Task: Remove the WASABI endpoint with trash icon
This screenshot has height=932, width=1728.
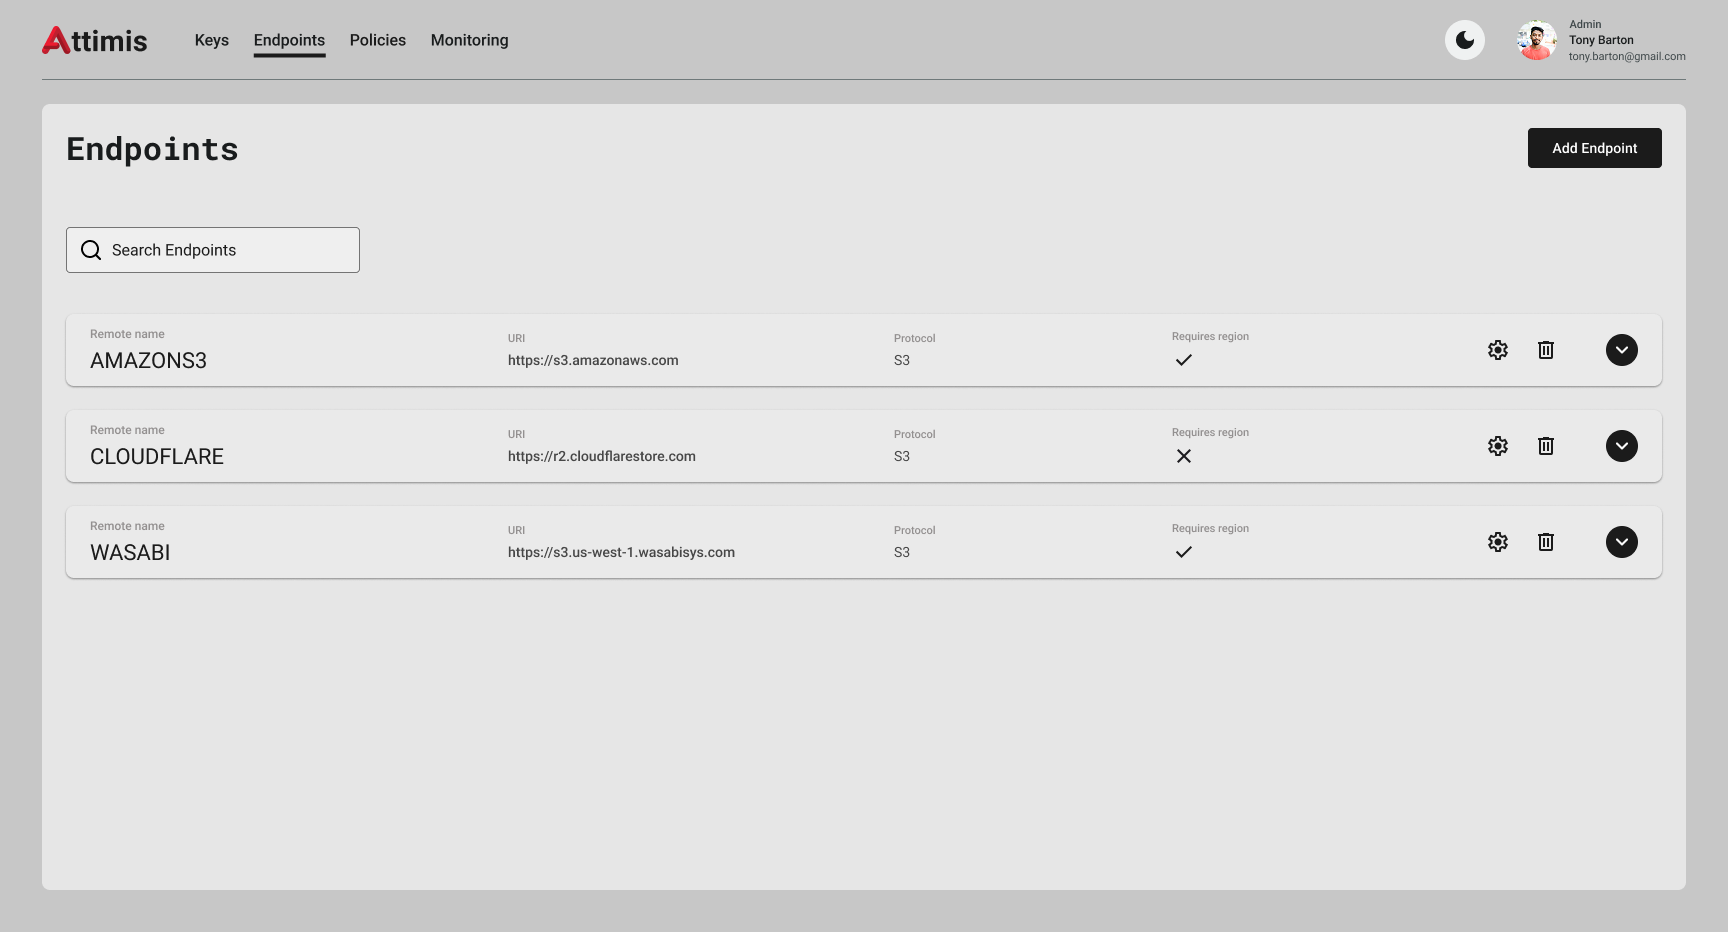Action: (1545, 542)
